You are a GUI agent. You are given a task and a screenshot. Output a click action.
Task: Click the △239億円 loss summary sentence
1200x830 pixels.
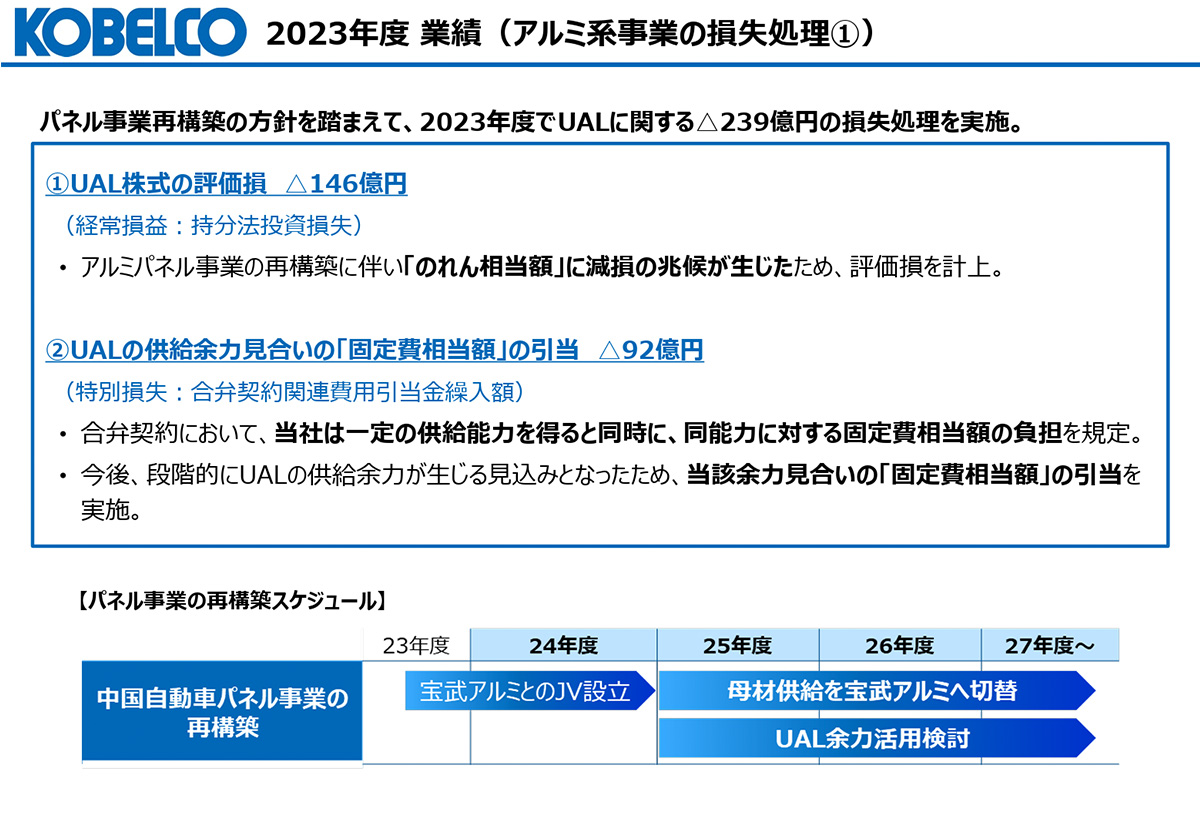530,122
